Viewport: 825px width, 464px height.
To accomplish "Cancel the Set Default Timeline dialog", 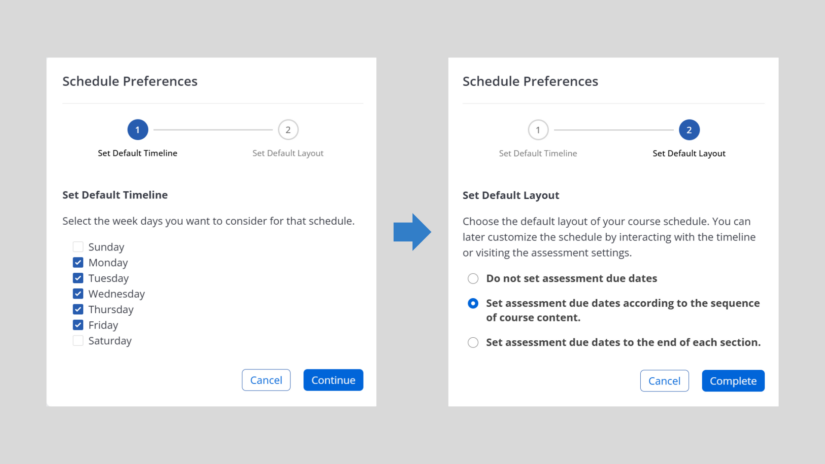I will pyautogui.click(x=266, y=380).
